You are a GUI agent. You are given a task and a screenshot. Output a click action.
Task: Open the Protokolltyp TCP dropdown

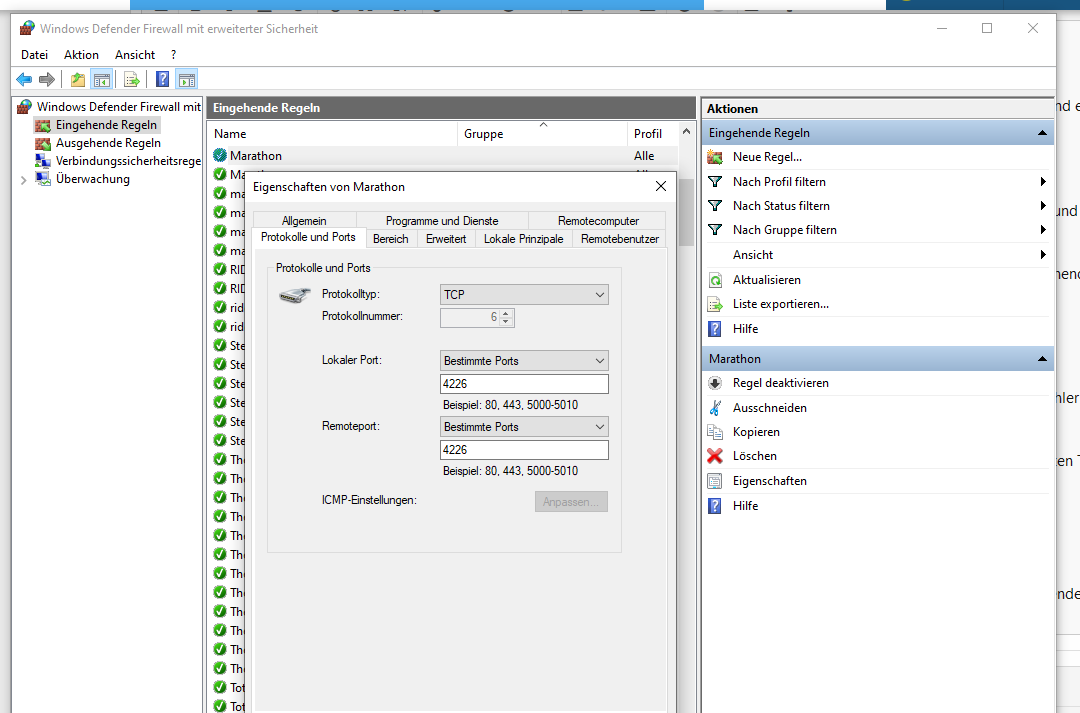click(x=524, y=295)
